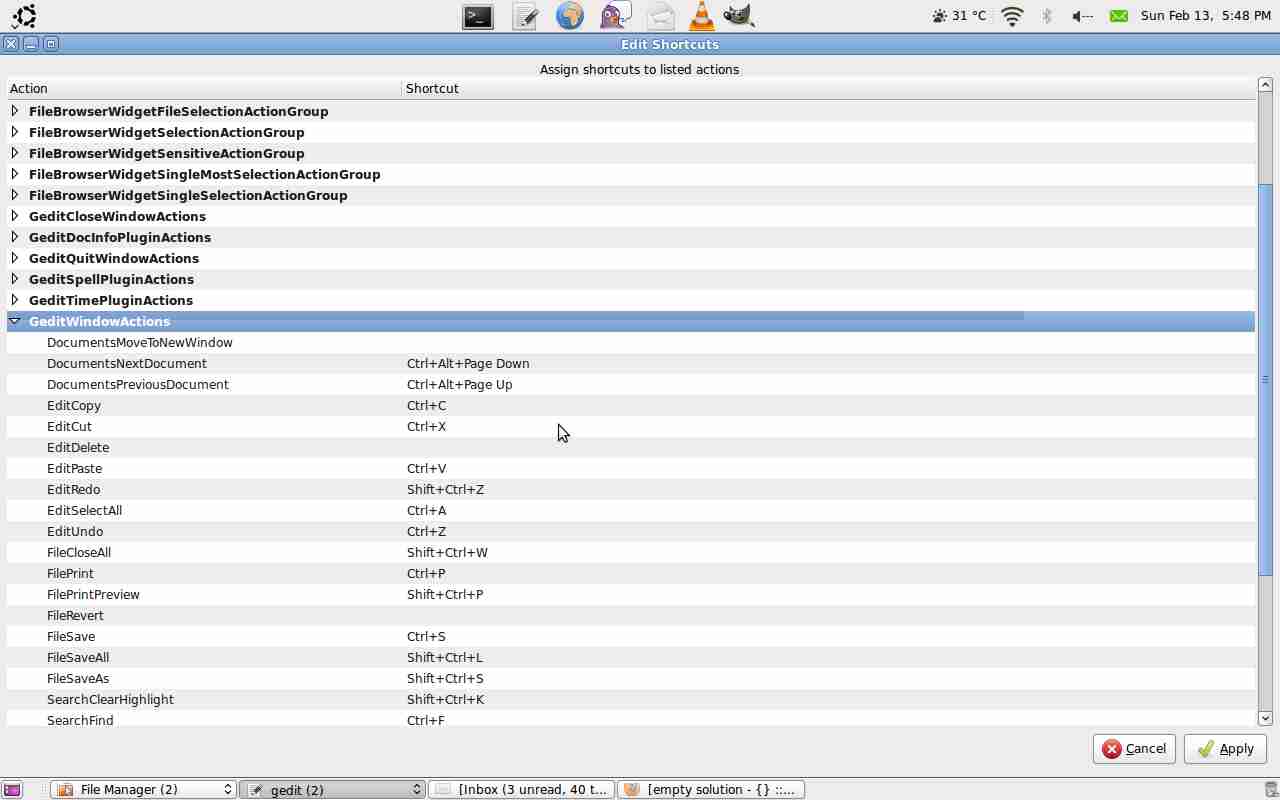Image resolution: width=1280 pixels, height=800 pixels.
Task: Sort by the Shortcut column header
Action: 828,89
